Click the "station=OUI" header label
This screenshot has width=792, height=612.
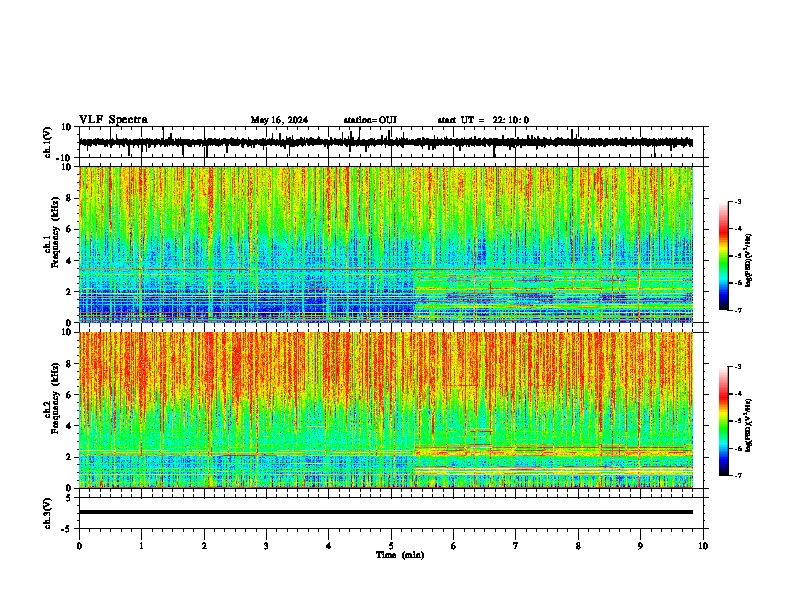coord(370,120)
